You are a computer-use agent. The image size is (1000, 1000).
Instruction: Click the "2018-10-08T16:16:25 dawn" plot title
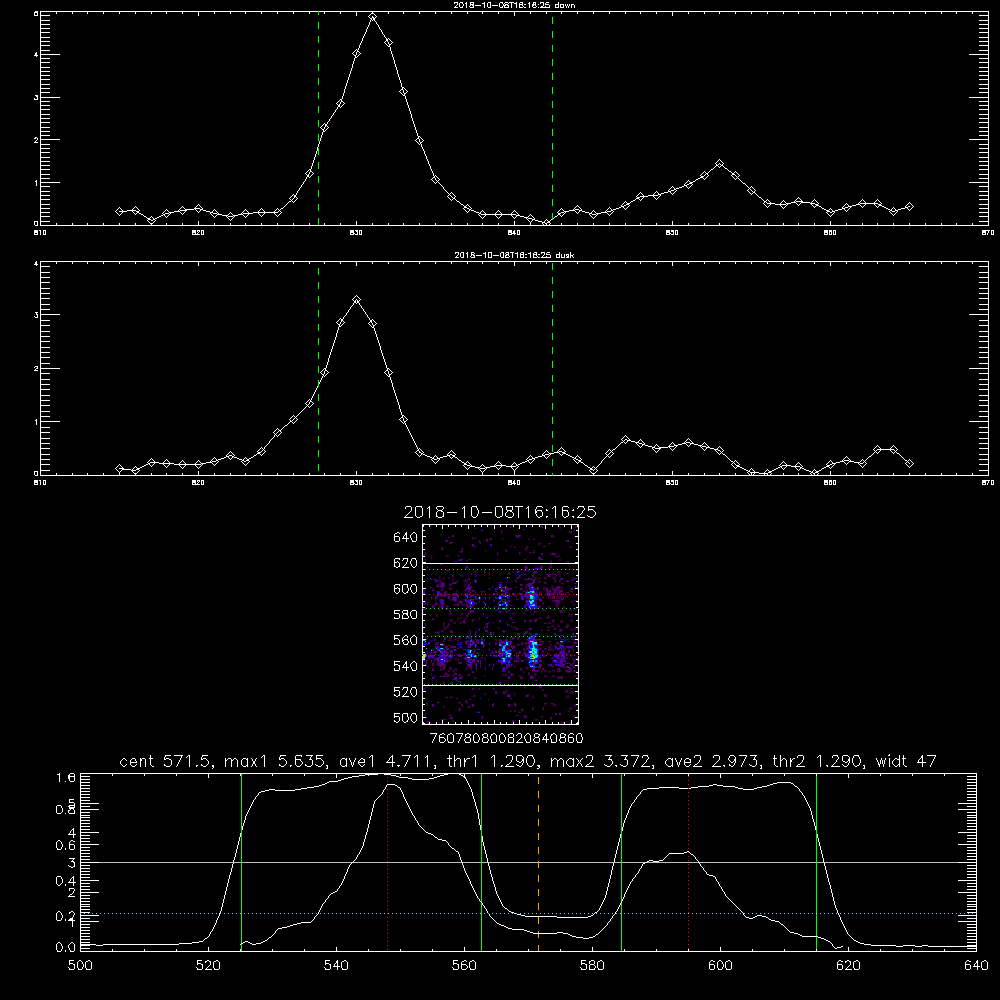514,5
